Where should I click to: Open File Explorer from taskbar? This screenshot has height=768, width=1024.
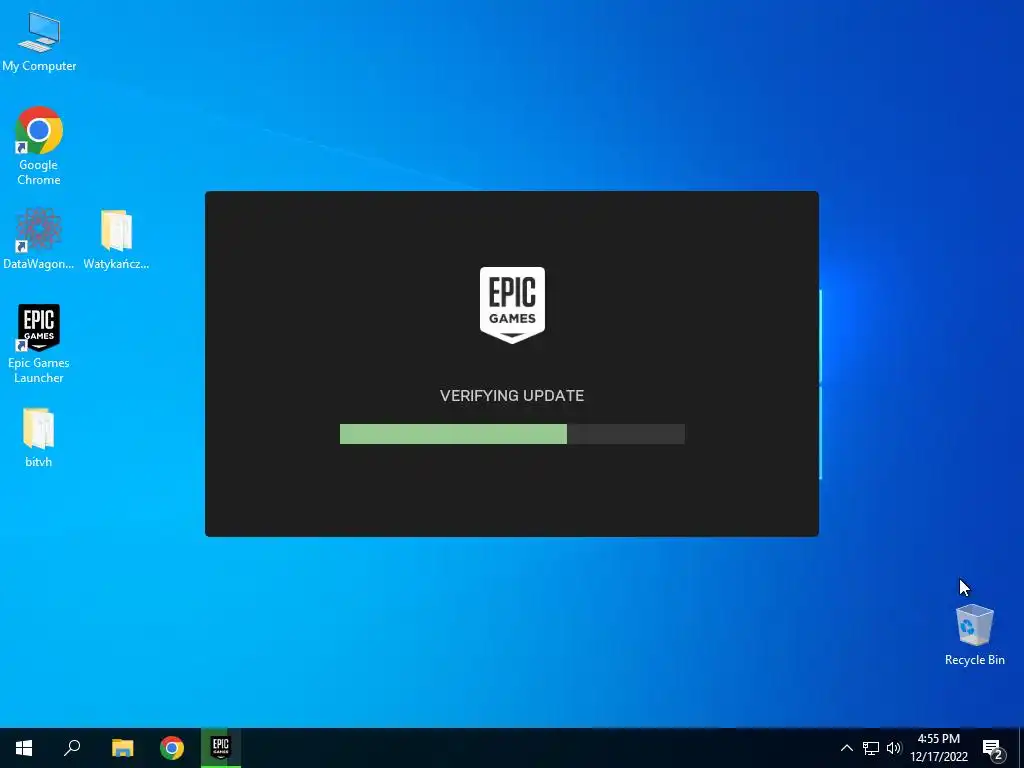point(122,748)
